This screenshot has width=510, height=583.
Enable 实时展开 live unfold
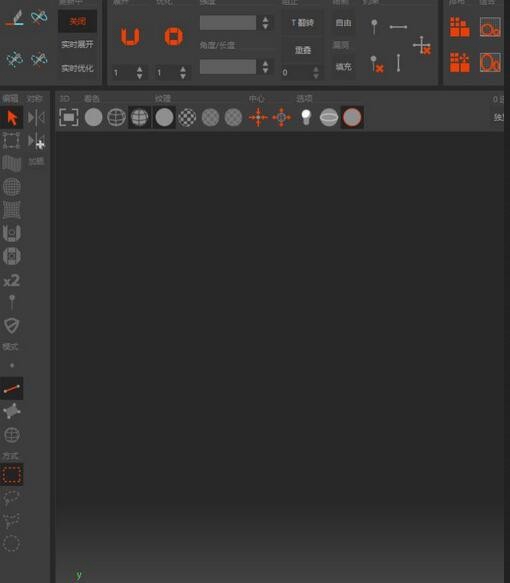point(77,45)
